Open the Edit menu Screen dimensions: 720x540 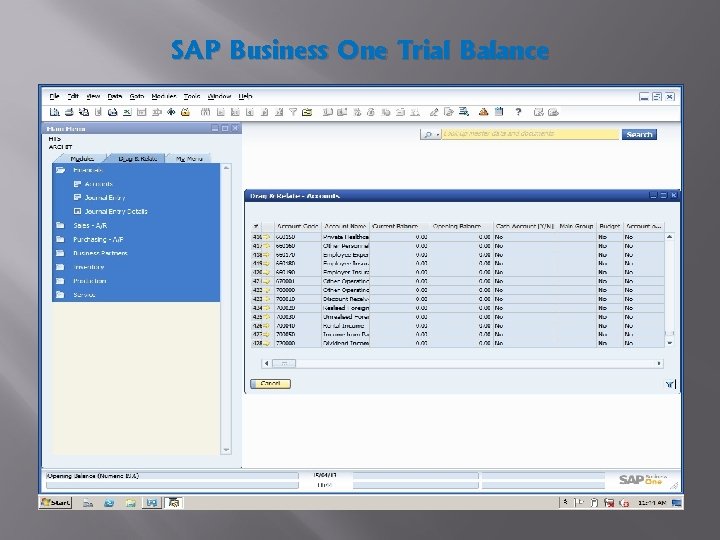pos(73,96)
